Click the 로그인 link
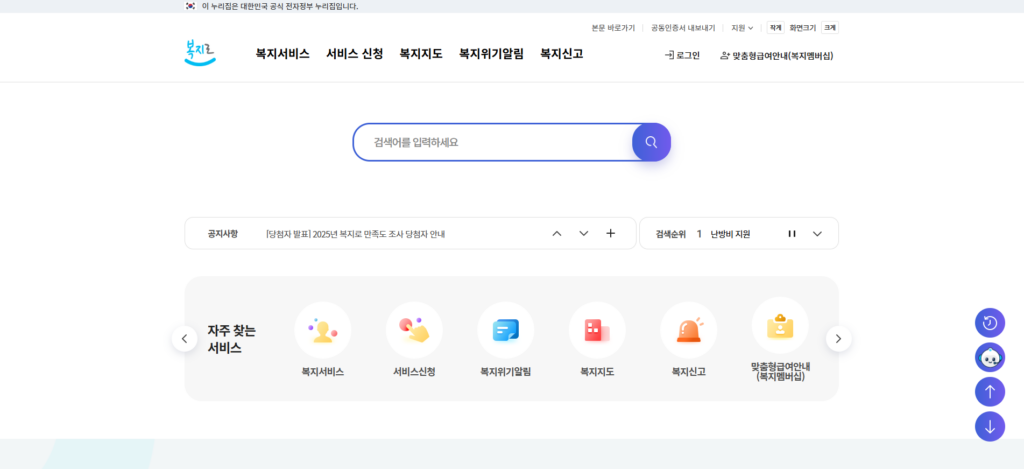This screenshot has width=1024, height=469. coord(683,55)
